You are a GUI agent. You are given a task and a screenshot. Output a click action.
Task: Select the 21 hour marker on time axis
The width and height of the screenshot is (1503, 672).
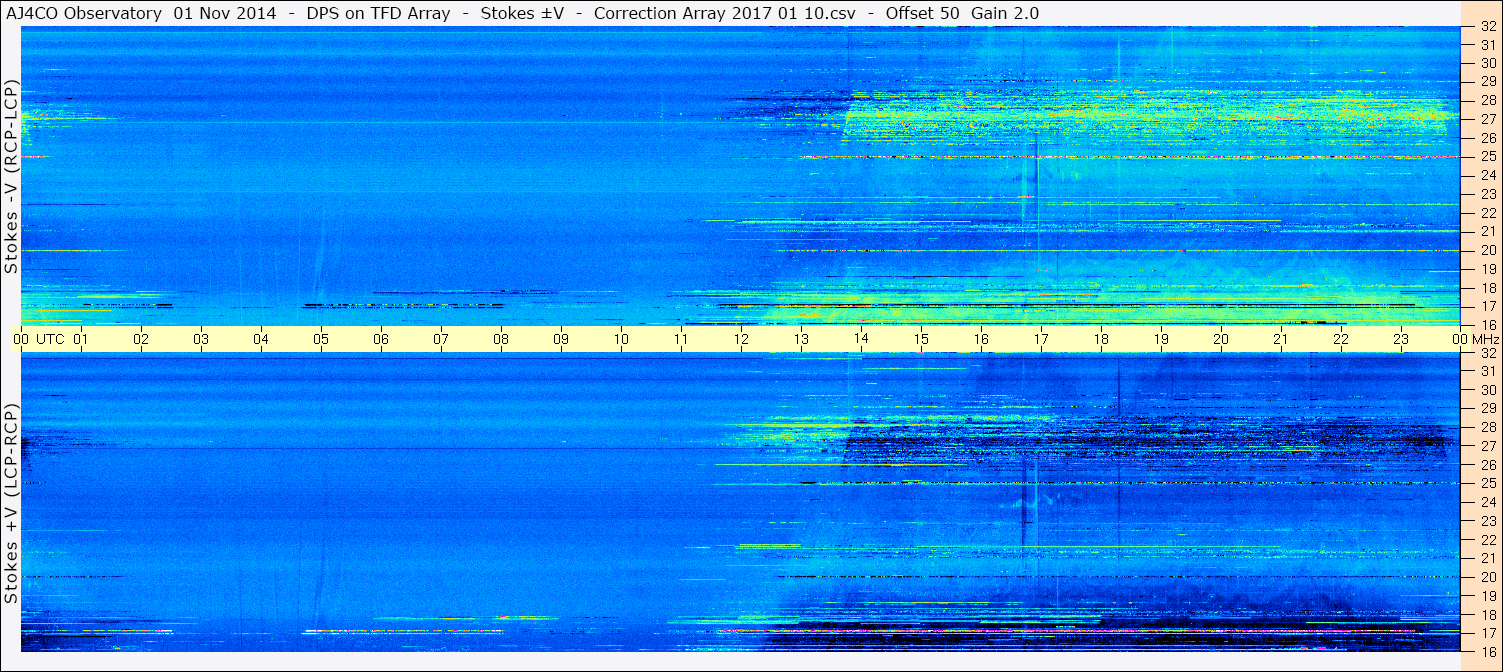coord(1281,339)
